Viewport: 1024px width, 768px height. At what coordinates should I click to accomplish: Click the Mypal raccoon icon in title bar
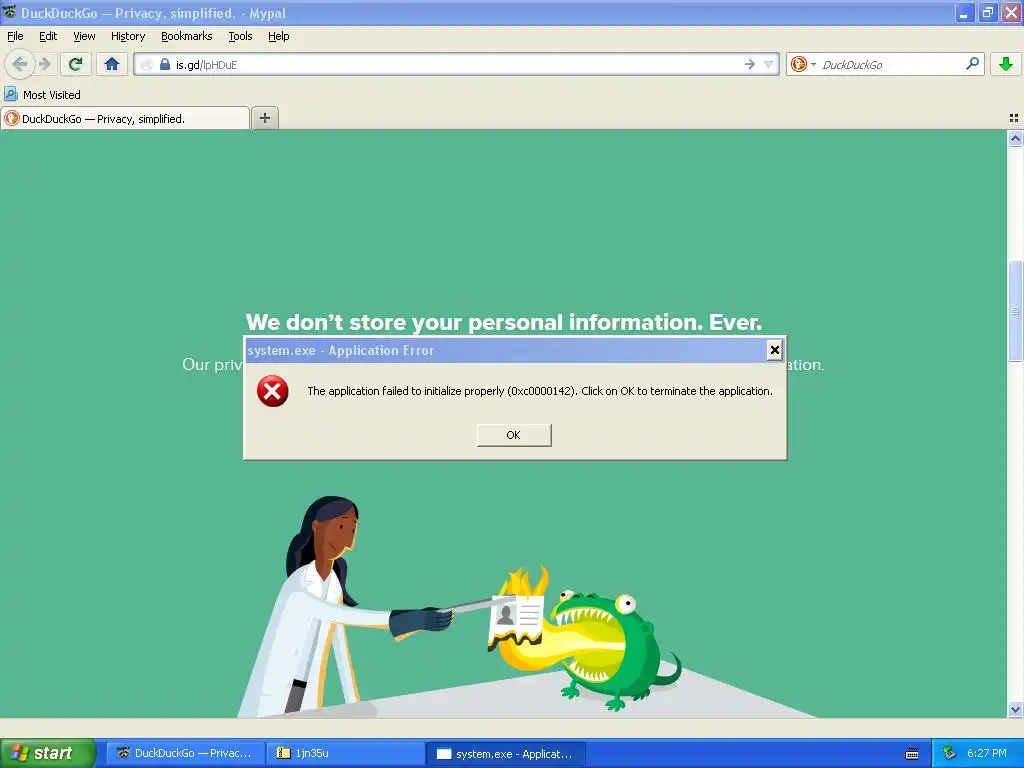click(9, 12)
